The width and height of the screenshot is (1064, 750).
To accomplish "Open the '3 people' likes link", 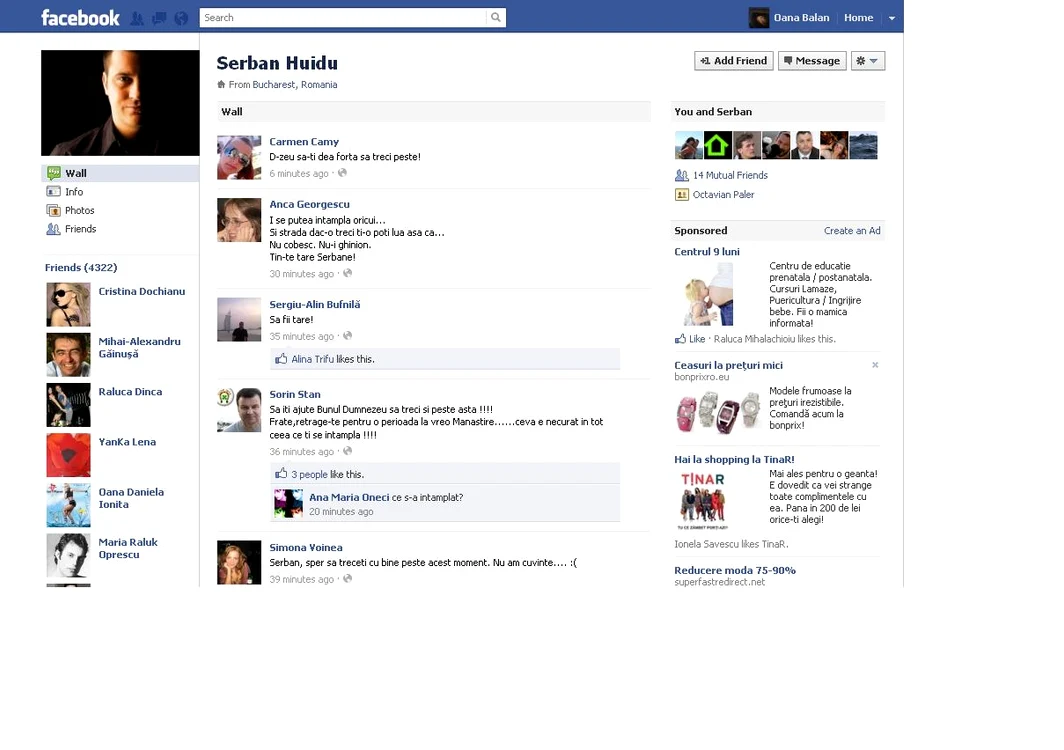I will coord(309,474).
